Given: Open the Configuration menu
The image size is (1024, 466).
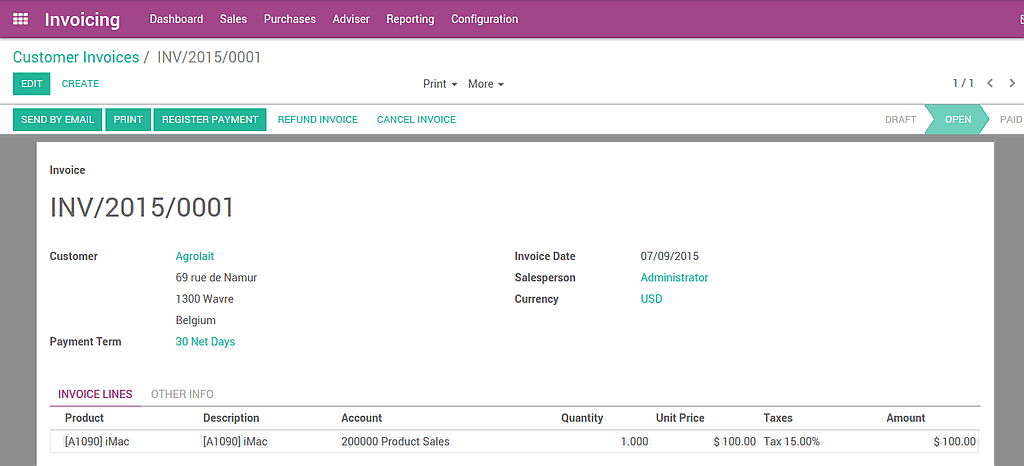Looking at the screenshot, I should pos(484,19).
